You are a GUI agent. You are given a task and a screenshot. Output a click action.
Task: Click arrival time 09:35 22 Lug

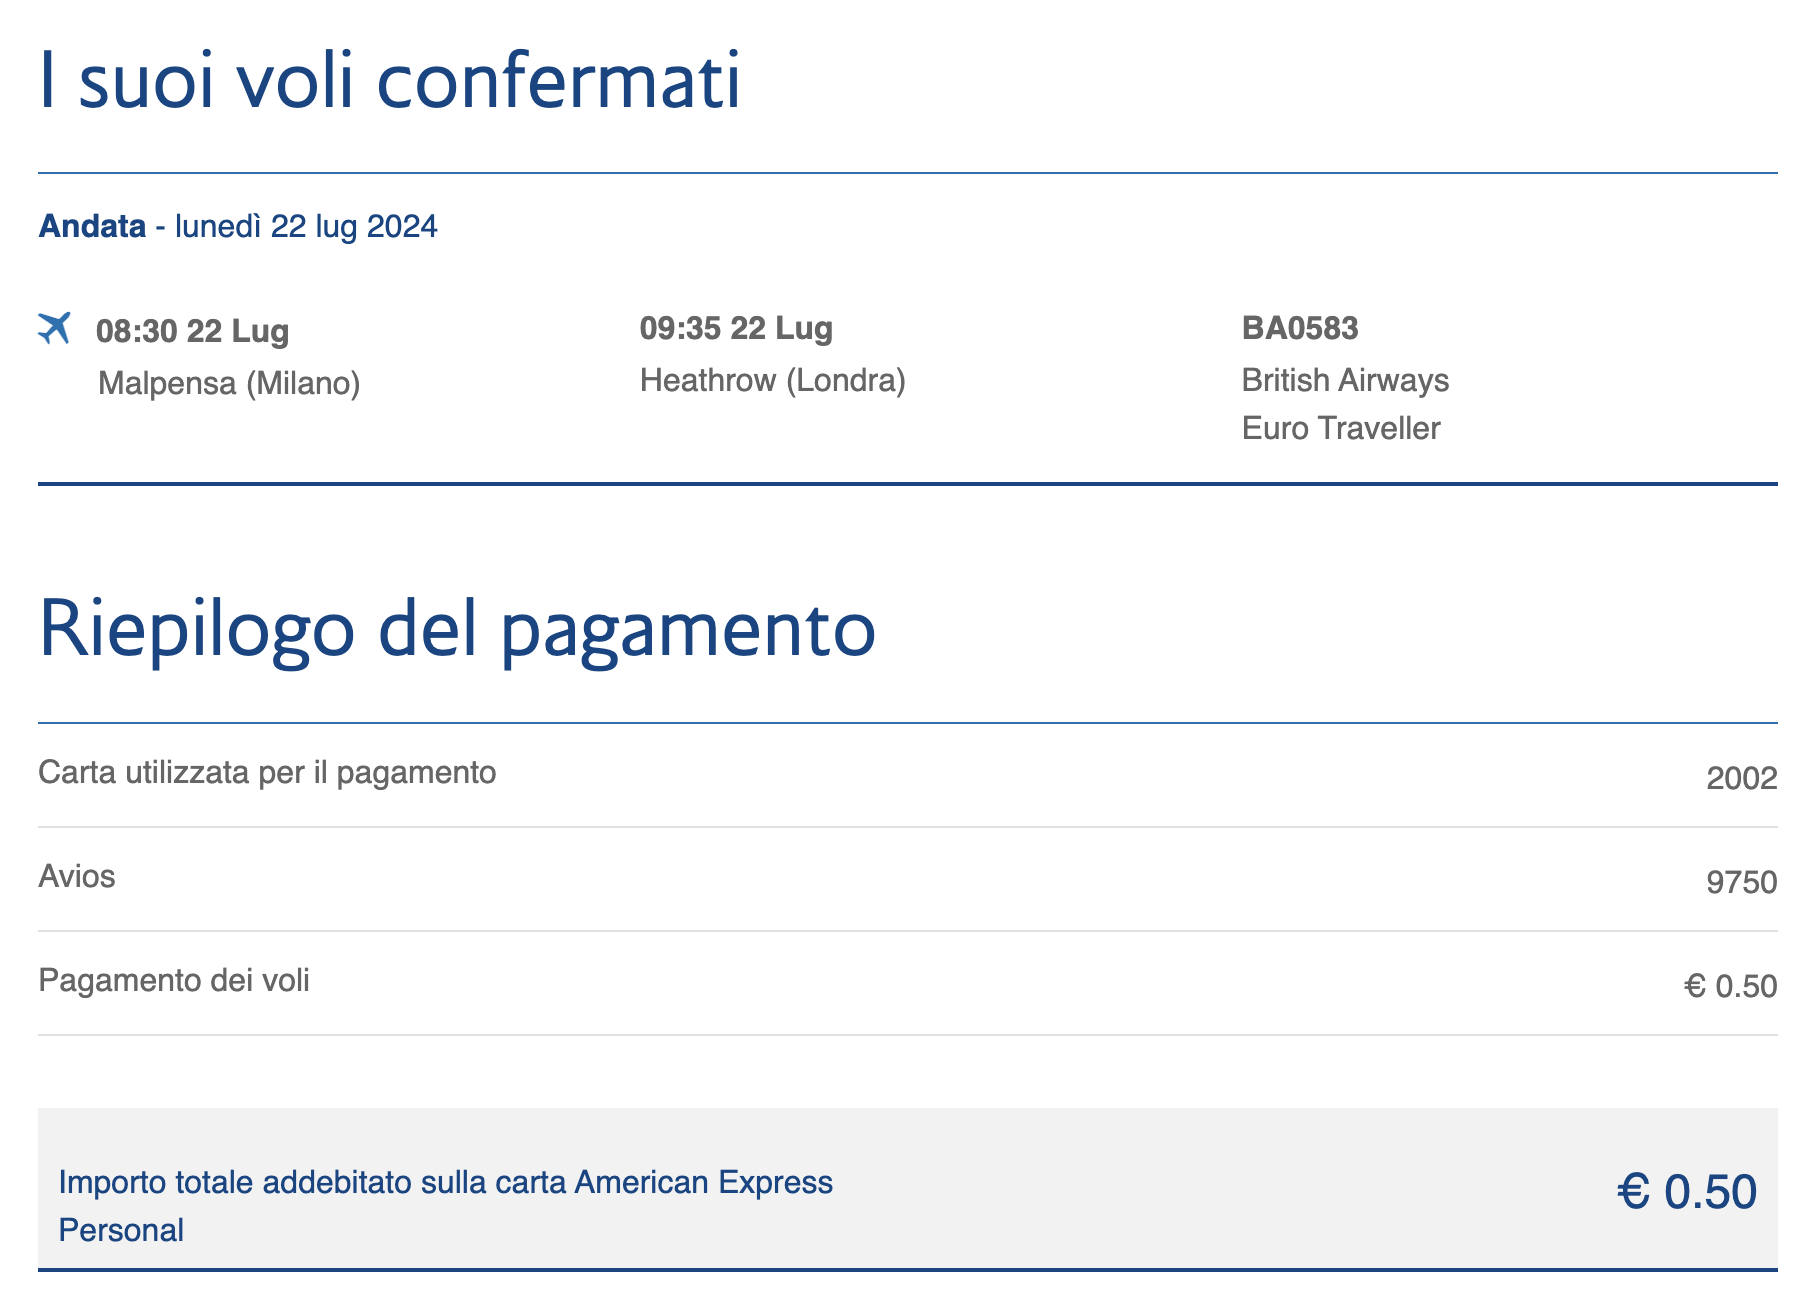click(736, 328)
